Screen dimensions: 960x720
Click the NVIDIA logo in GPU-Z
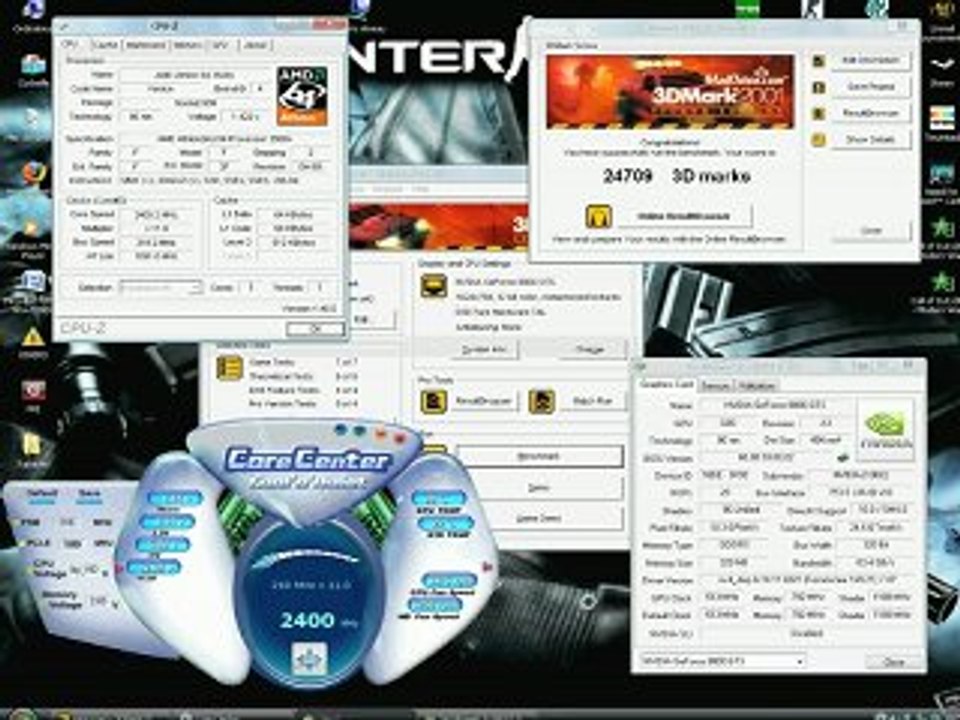pyautogui.click(x=885, y=429)
